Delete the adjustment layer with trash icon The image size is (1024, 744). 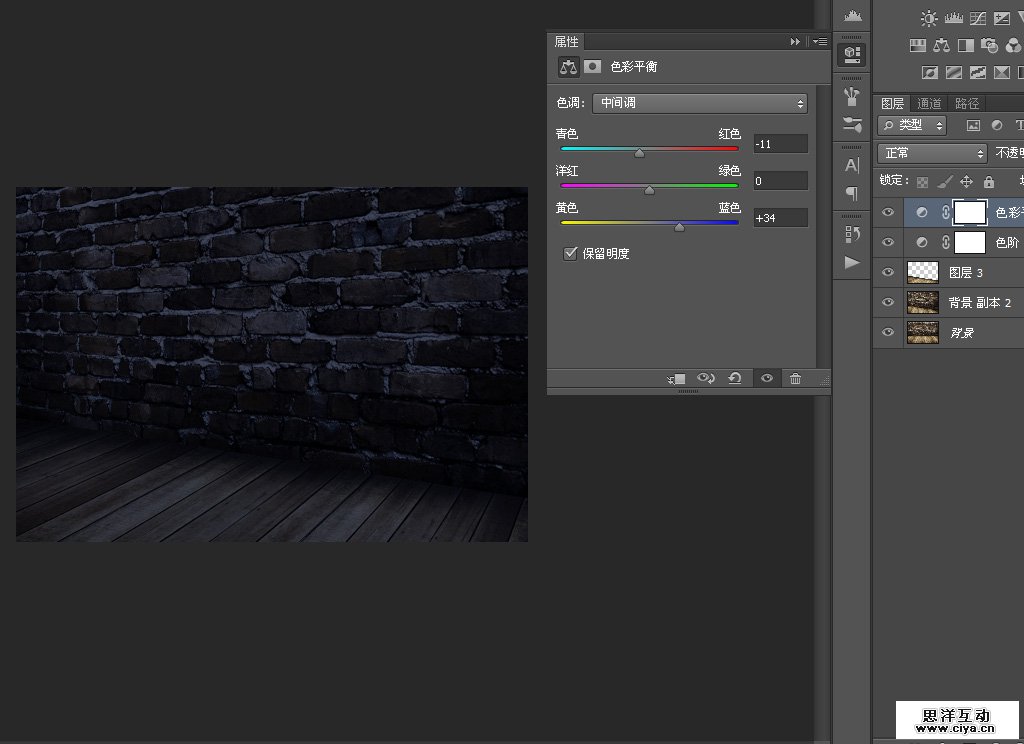click(x=795, y=378)
